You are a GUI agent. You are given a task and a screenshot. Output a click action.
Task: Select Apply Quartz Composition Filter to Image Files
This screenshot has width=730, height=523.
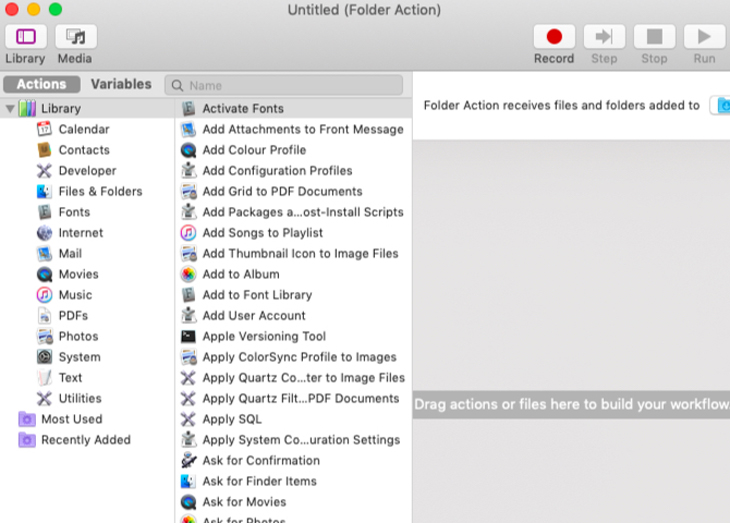(x=293, y=378)
